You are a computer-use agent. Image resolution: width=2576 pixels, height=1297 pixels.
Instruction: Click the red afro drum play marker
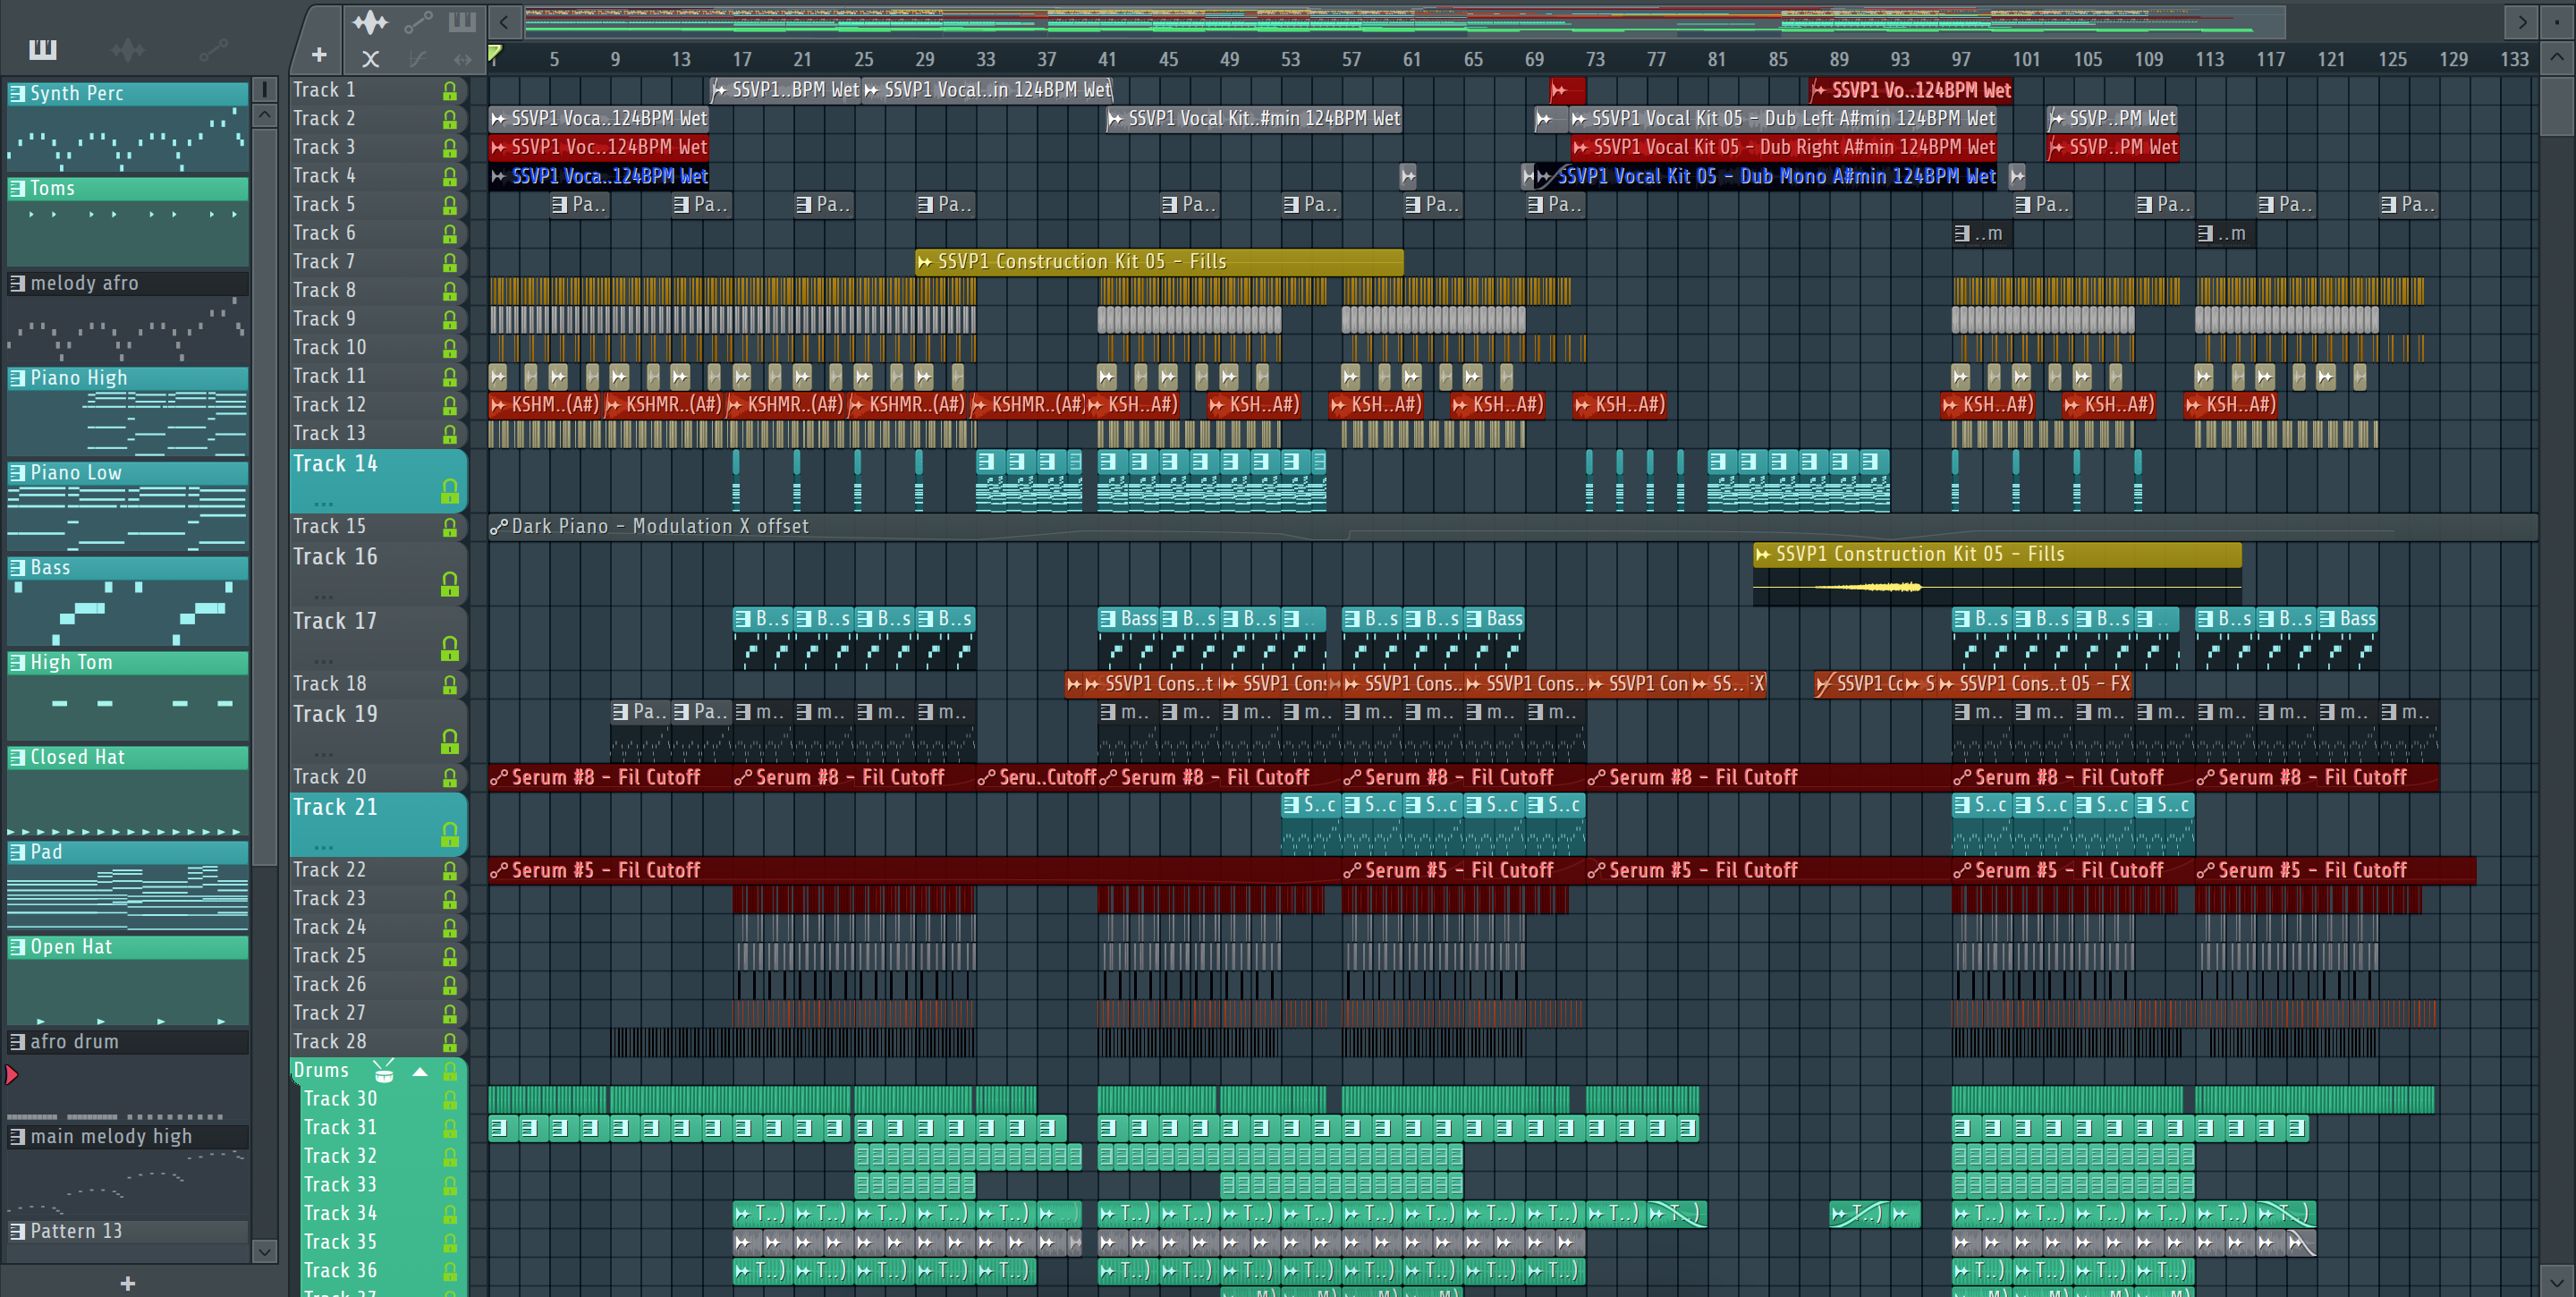(x=12, y=1075)
